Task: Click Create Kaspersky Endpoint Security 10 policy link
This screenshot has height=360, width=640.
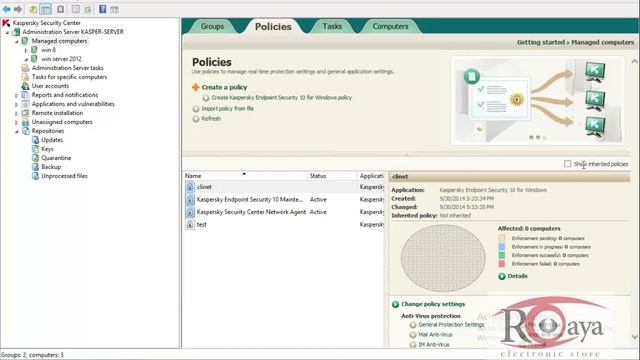Action: (x=281, y=98)
